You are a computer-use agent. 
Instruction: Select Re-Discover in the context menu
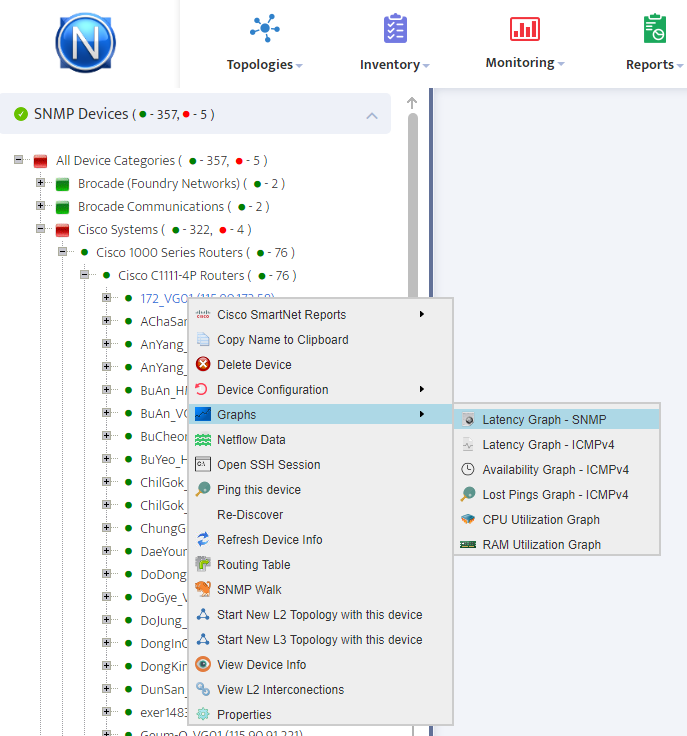(321, 514)
